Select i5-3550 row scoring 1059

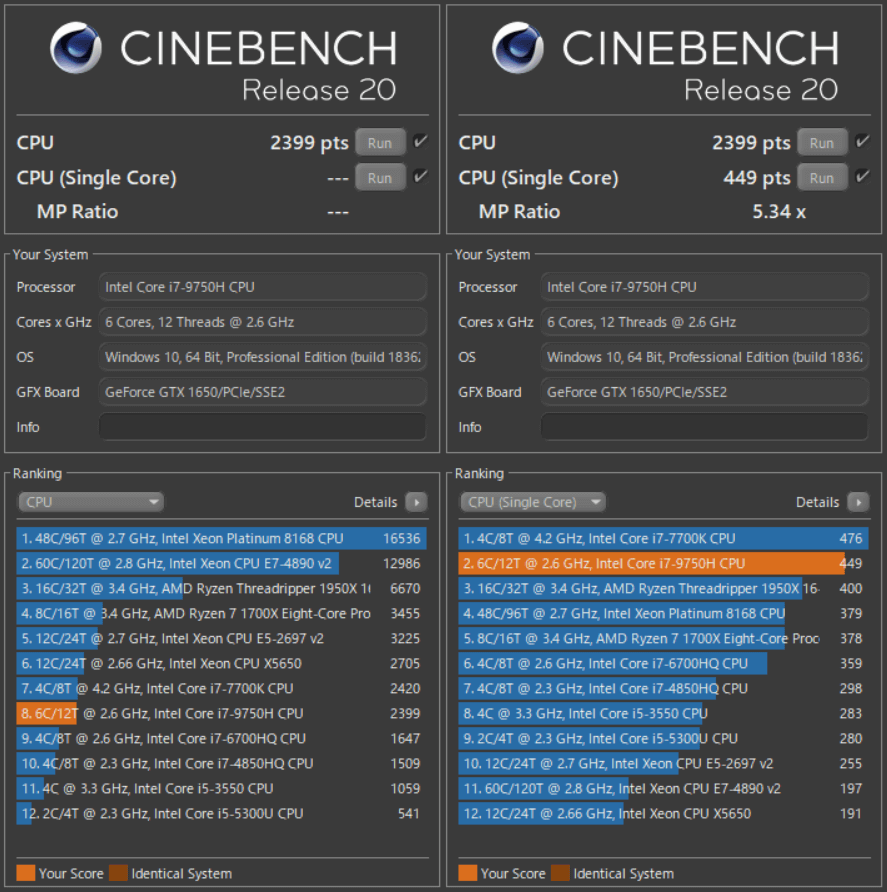[x=221, y=789]
